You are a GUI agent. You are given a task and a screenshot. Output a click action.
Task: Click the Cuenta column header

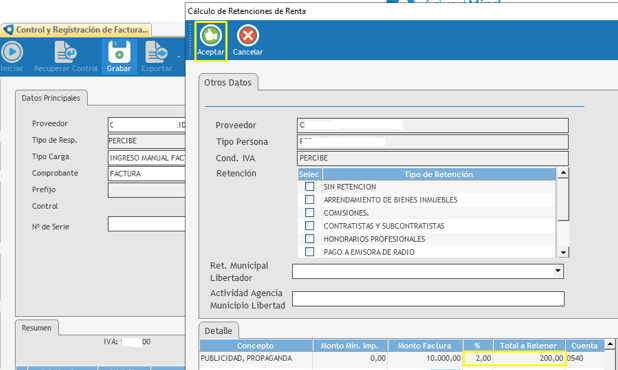coord(584,346)
